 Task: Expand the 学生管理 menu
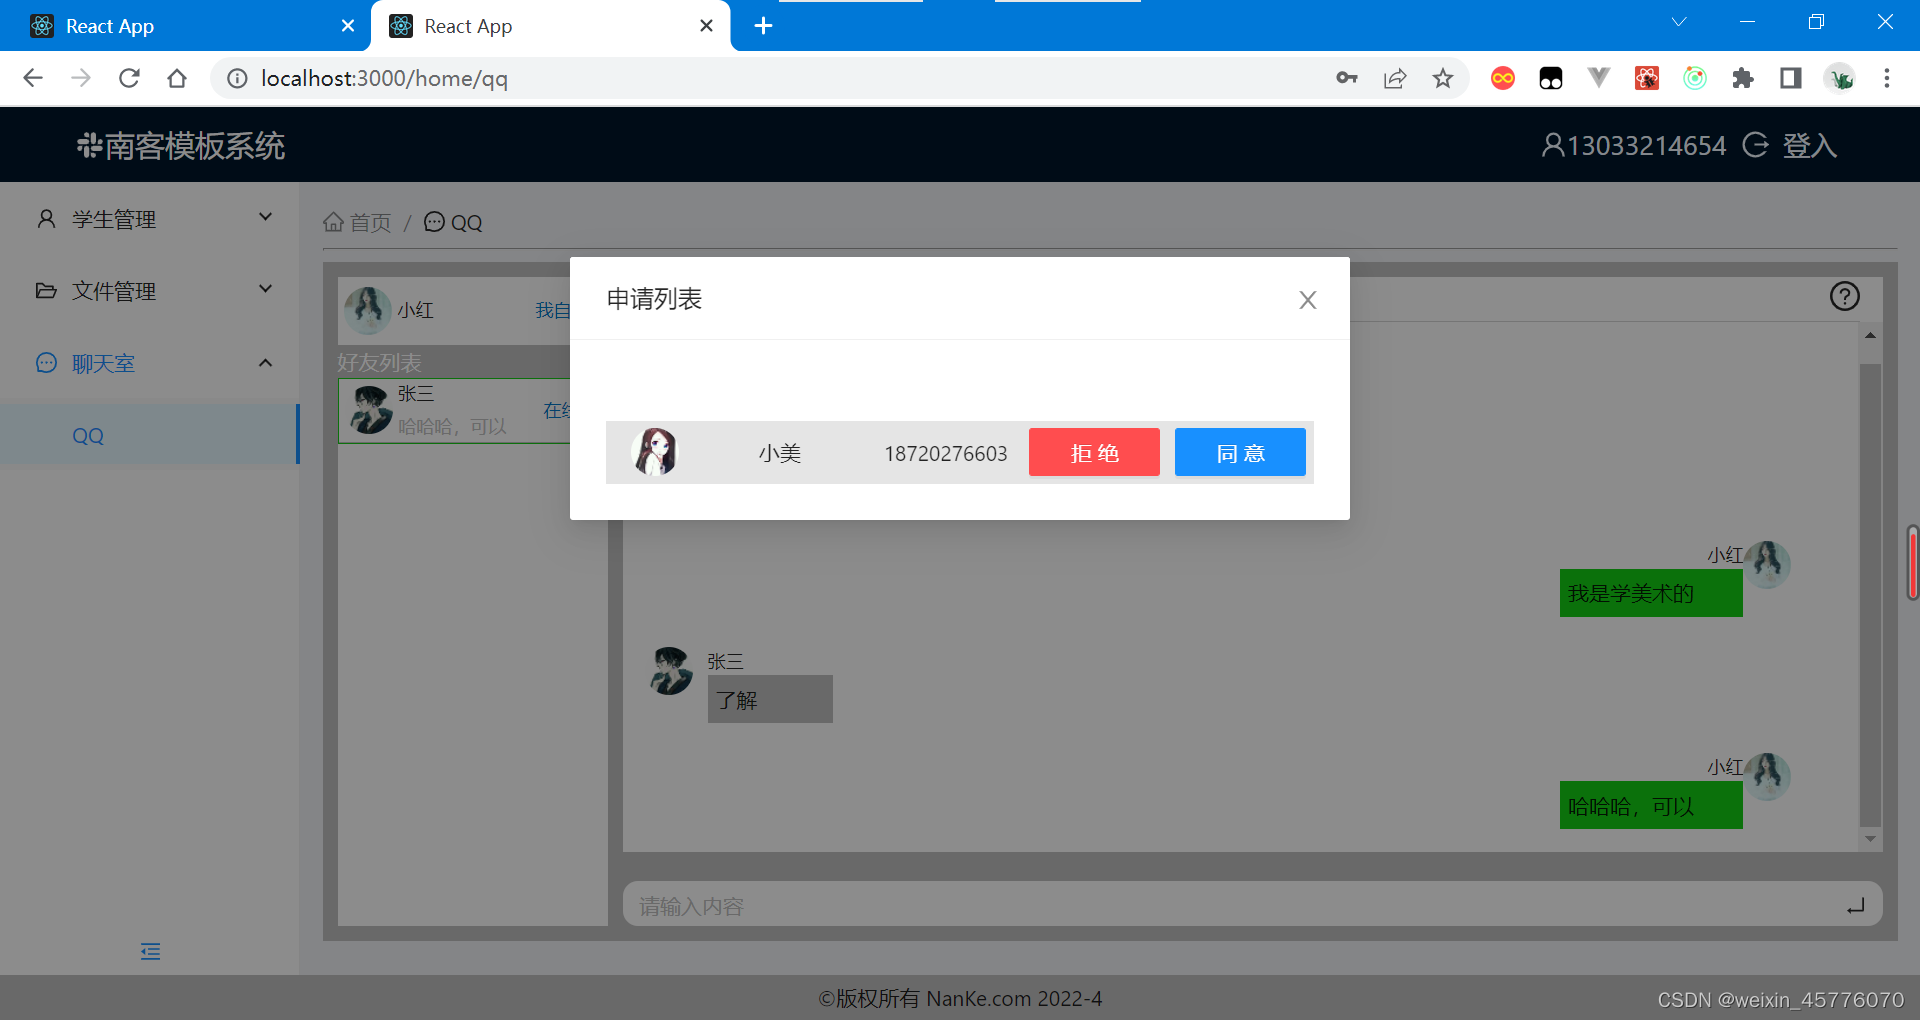click(150, 218)
